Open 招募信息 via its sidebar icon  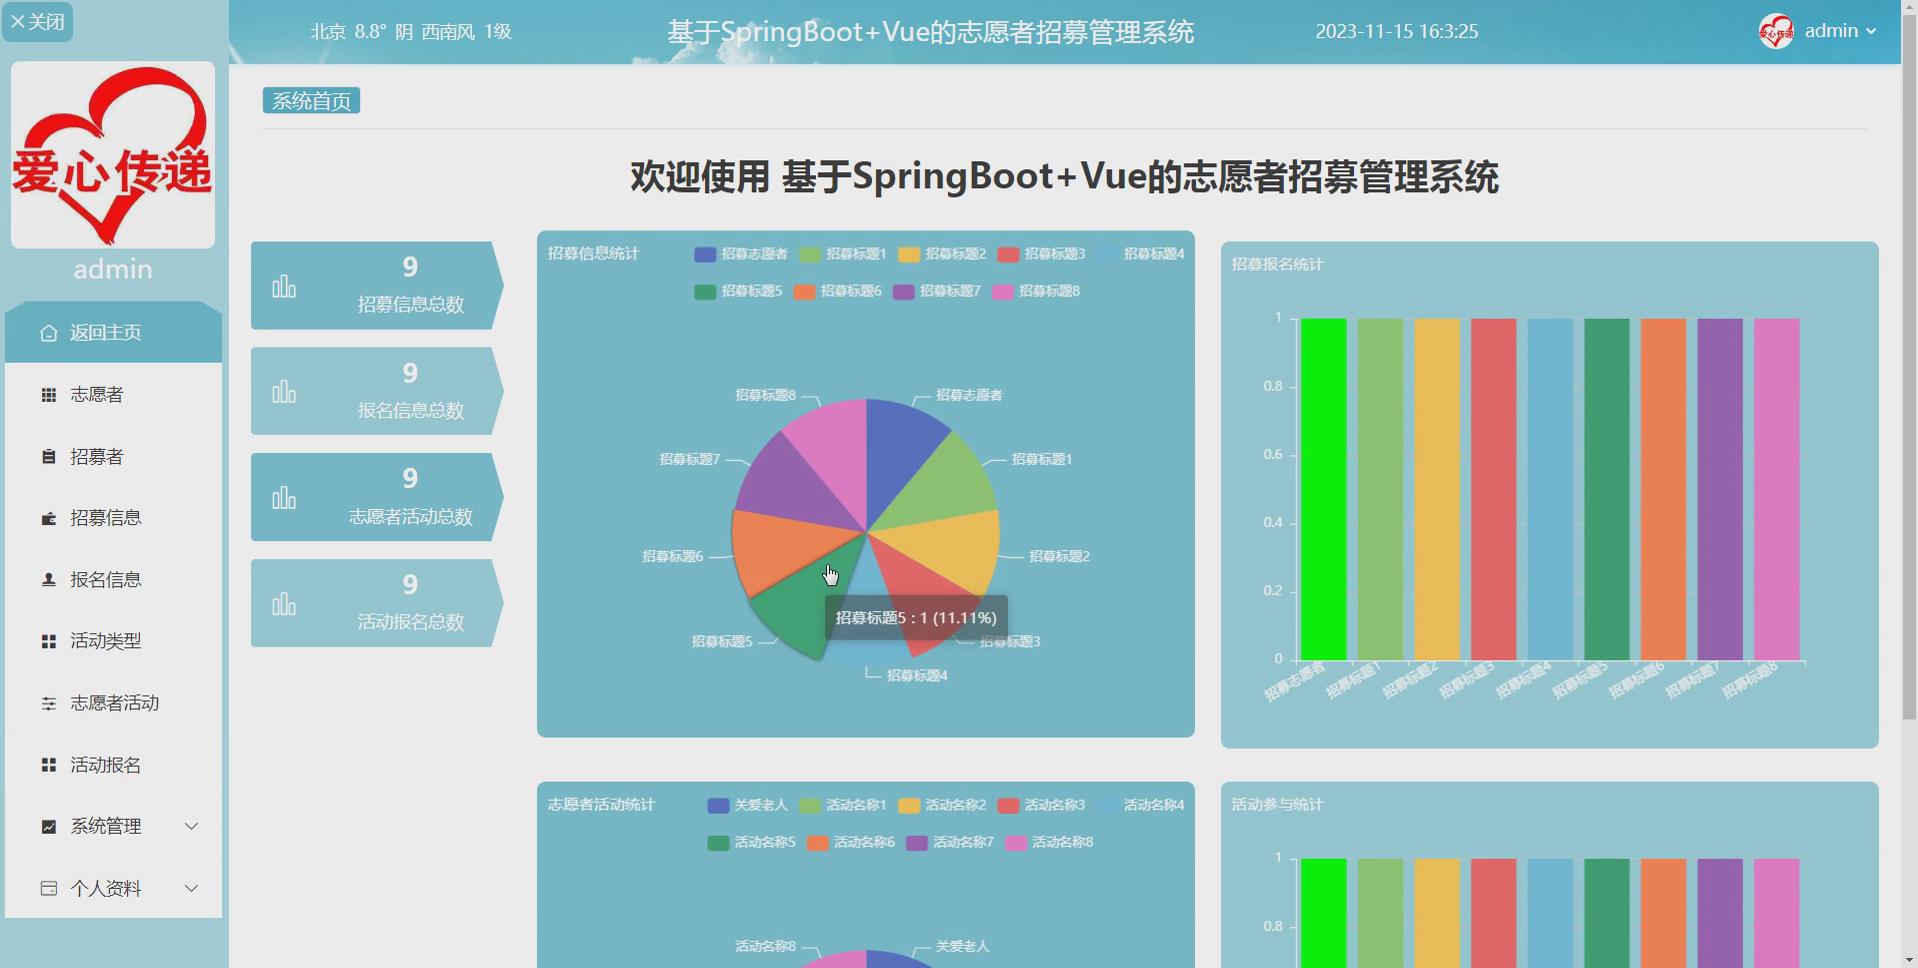[x=47, y=518]
